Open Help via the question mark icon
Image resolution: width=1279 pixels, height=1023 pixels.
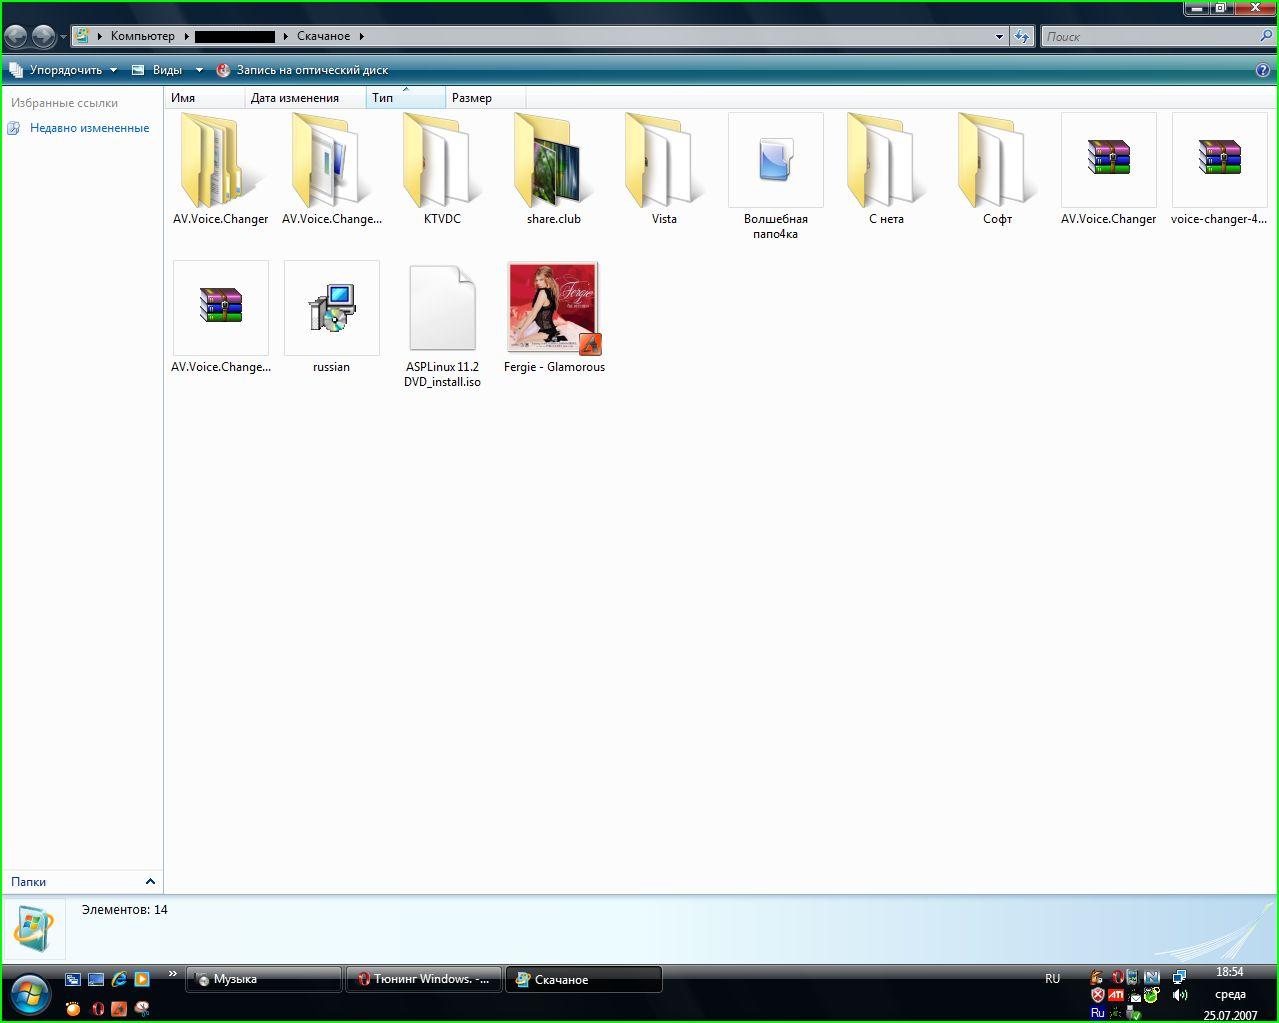click(1262, 70)
